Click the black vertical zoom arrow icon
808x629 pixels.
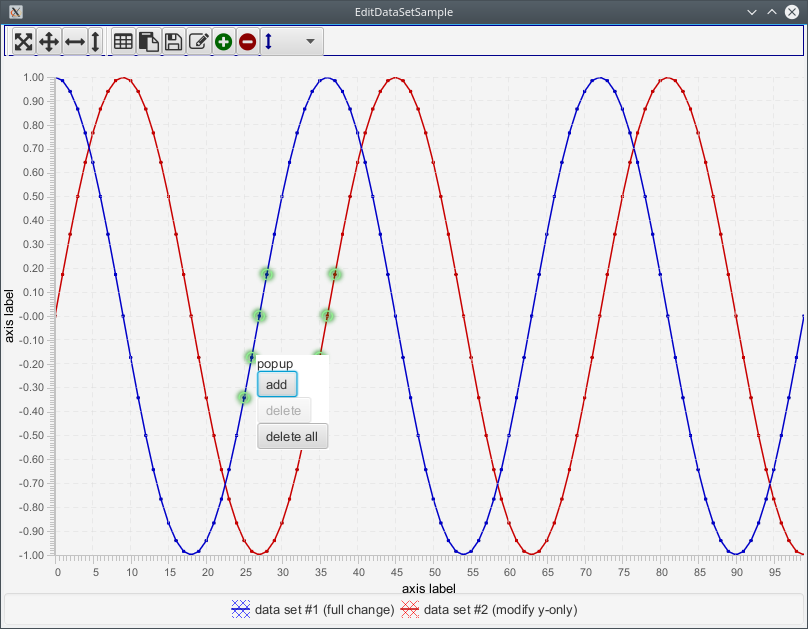coord(95,42)
